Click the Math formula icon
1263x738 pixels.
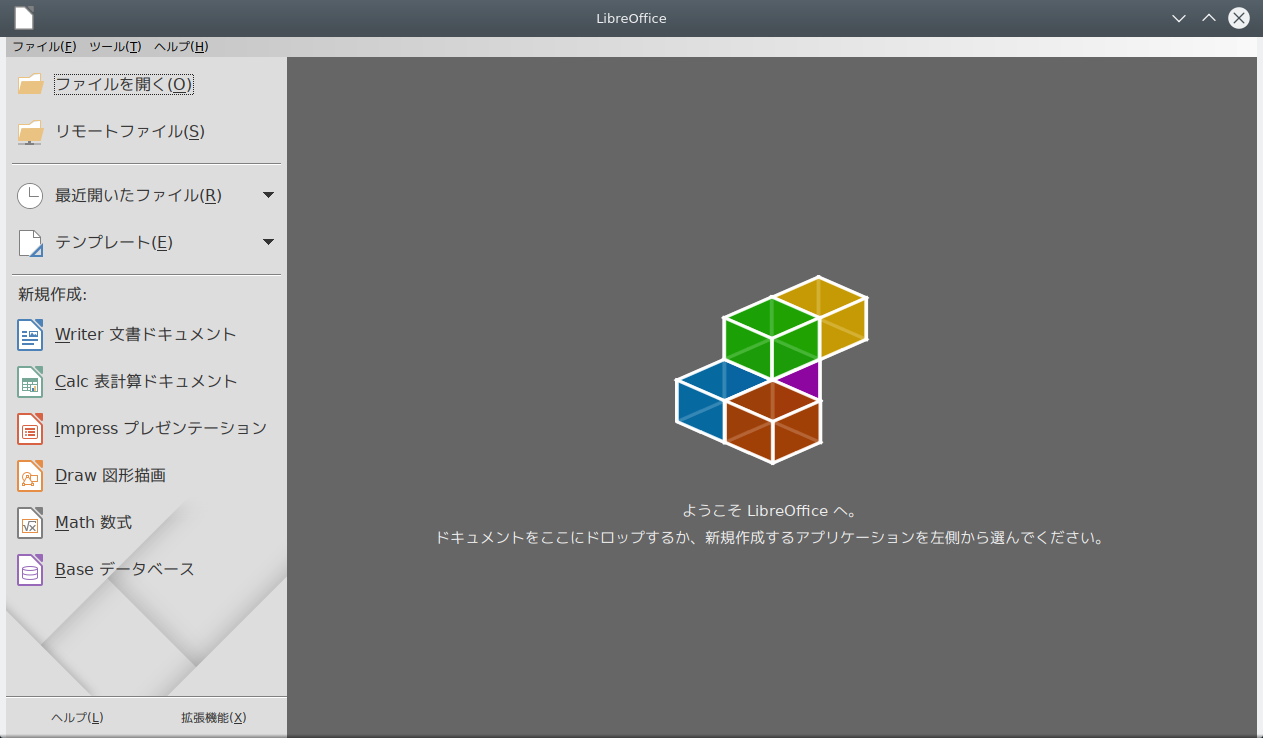click(30, 523)
